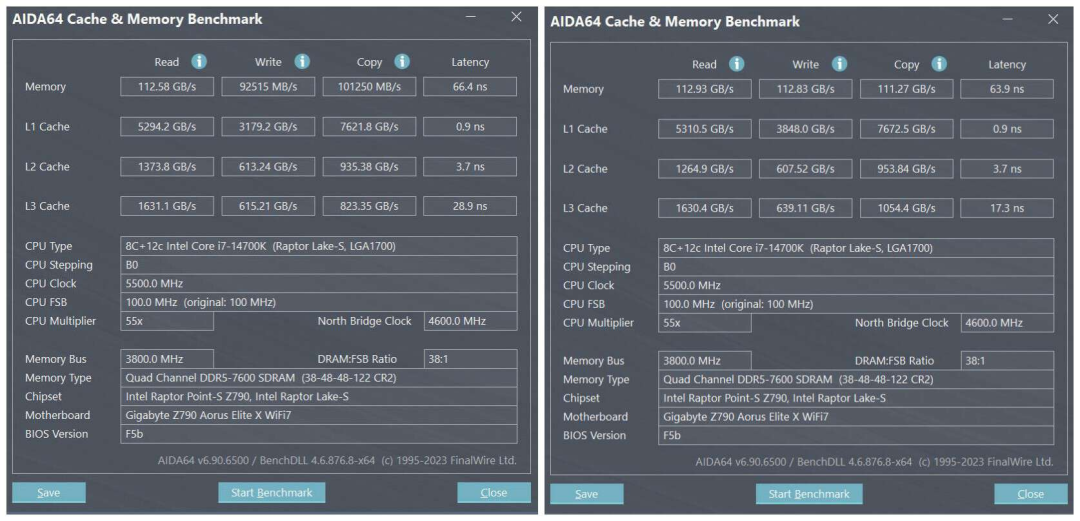Click Memory Type field in right window
The height and width of the screenshot is (521, 1080).
856,380
